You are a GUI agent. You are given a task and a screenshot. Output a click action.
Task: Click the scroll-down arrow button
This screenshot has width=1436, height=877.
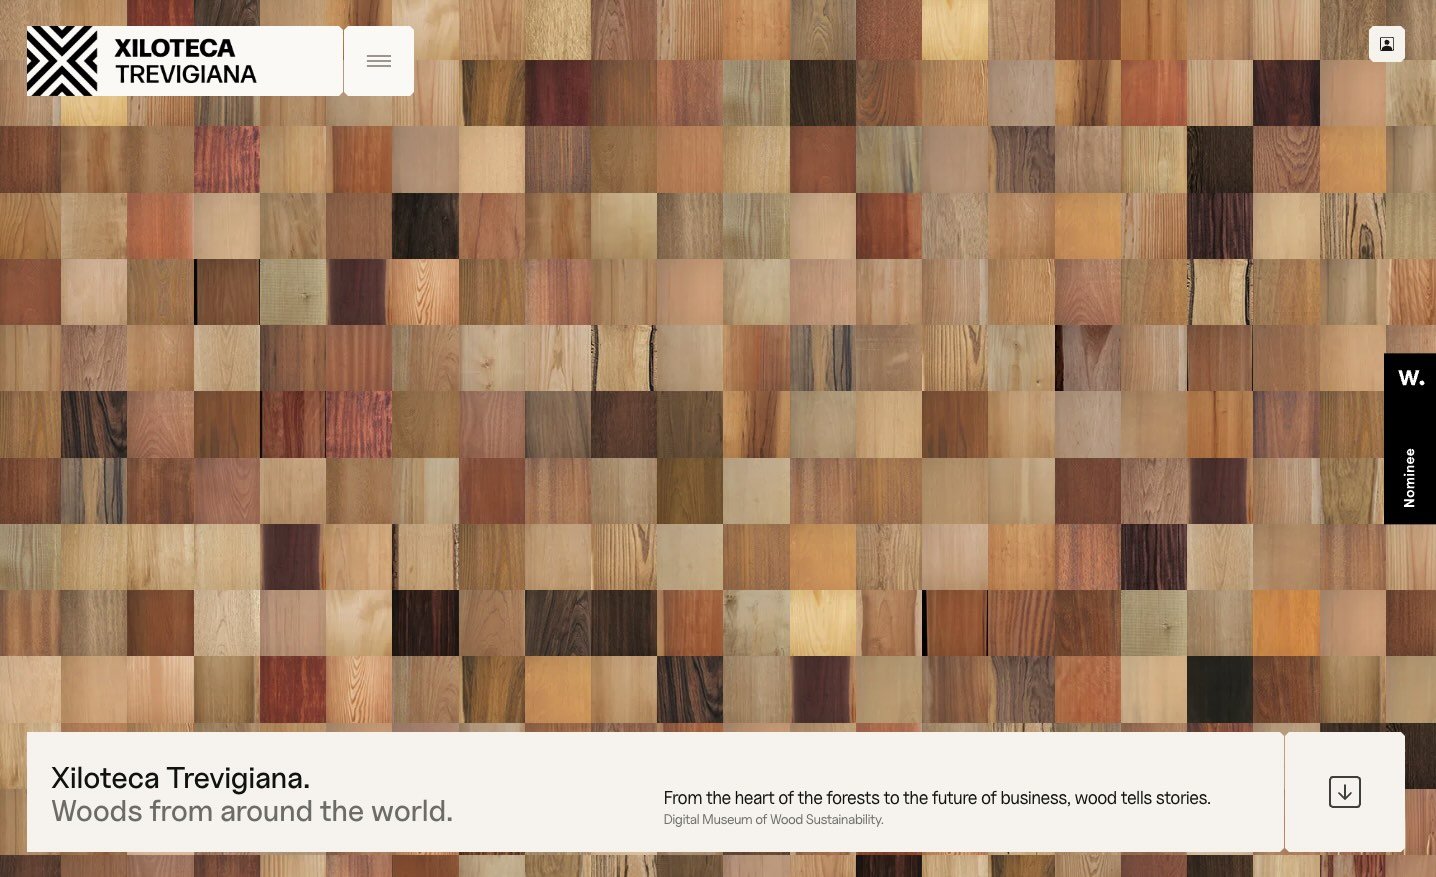[1345, 792]
